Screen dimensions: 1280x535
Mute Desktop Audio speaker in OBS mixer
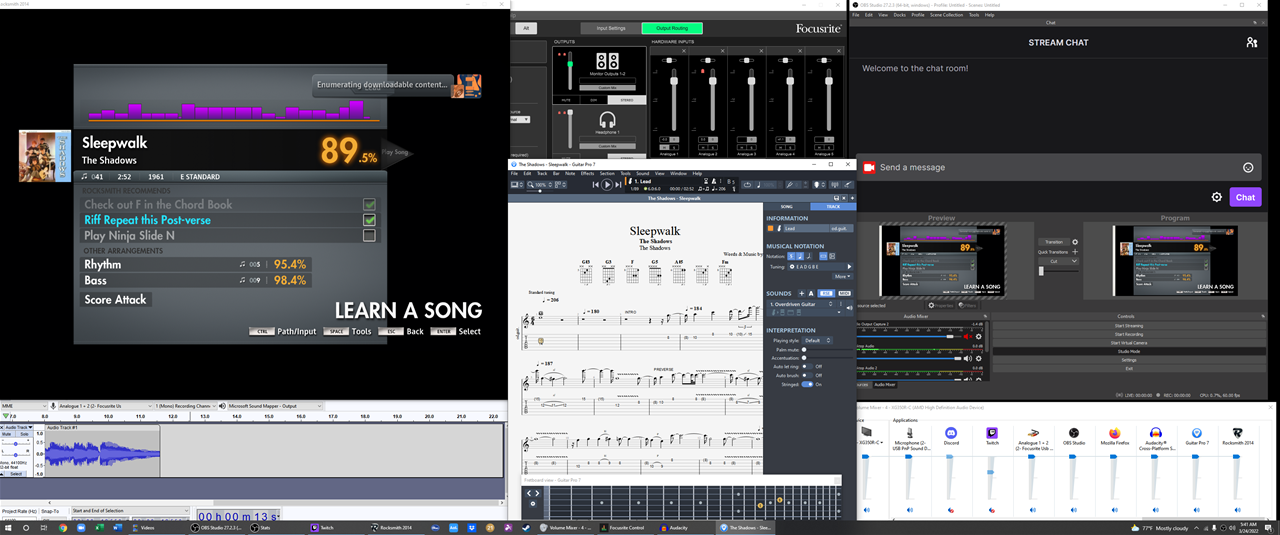point(968,358)
